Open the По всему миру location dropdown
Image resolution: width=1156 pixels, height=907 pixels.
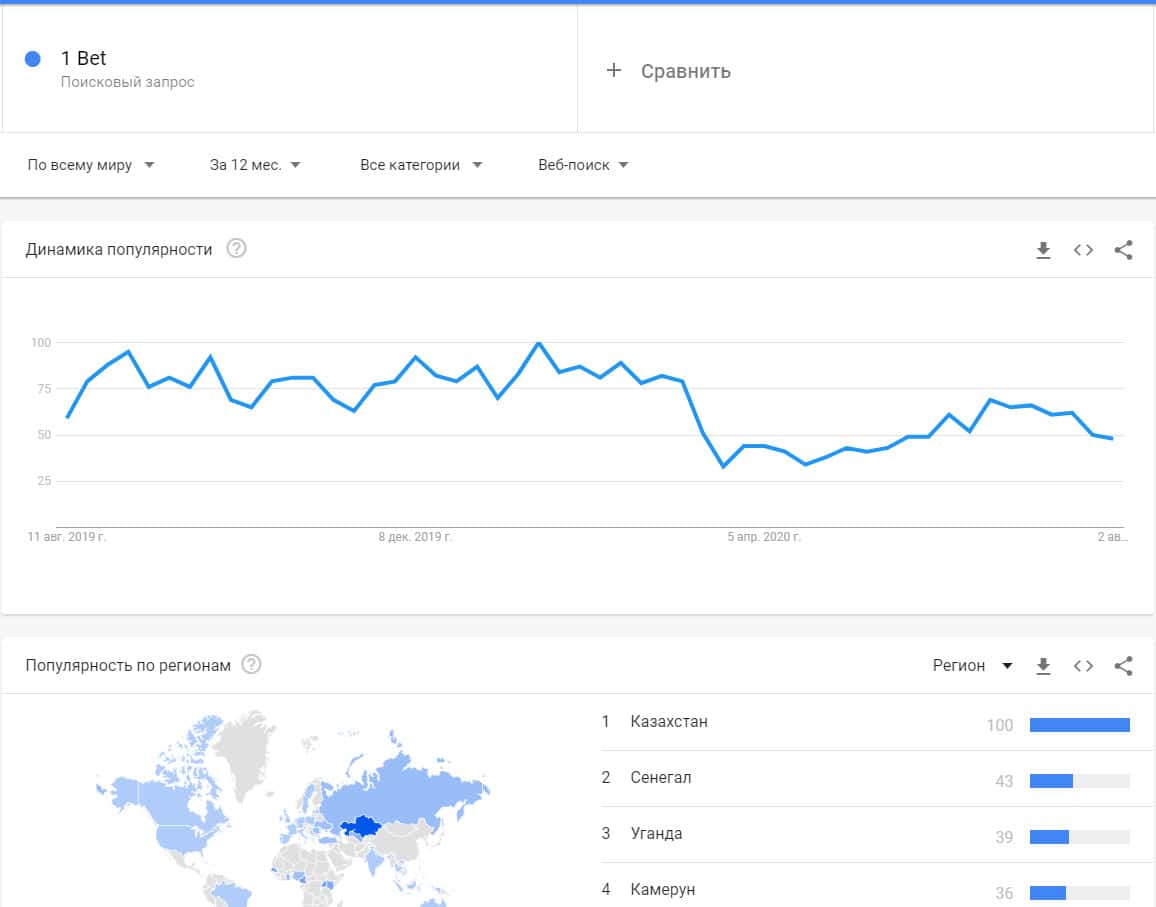coord(91,165)
